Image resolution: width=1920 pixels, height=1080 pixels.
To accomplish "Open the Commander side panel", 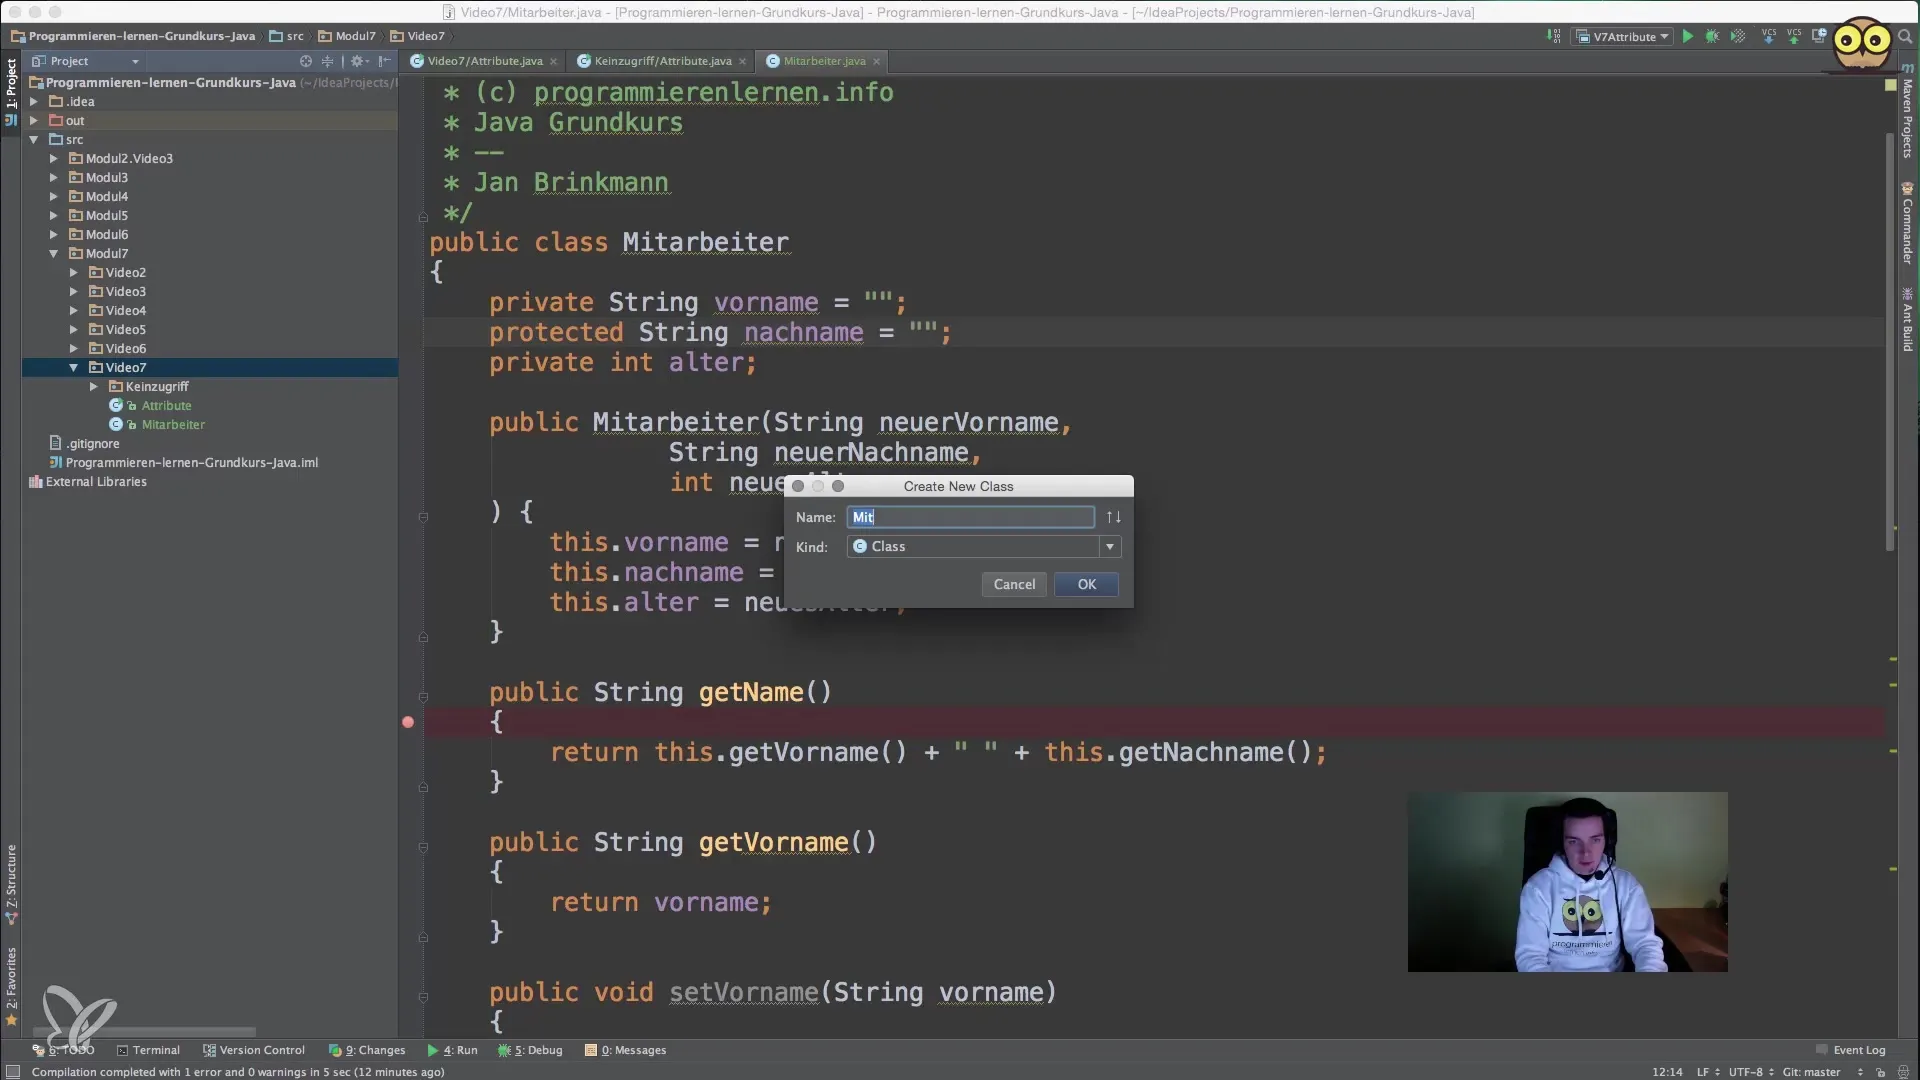I will pyautogui.click(x=1907, y=222).
